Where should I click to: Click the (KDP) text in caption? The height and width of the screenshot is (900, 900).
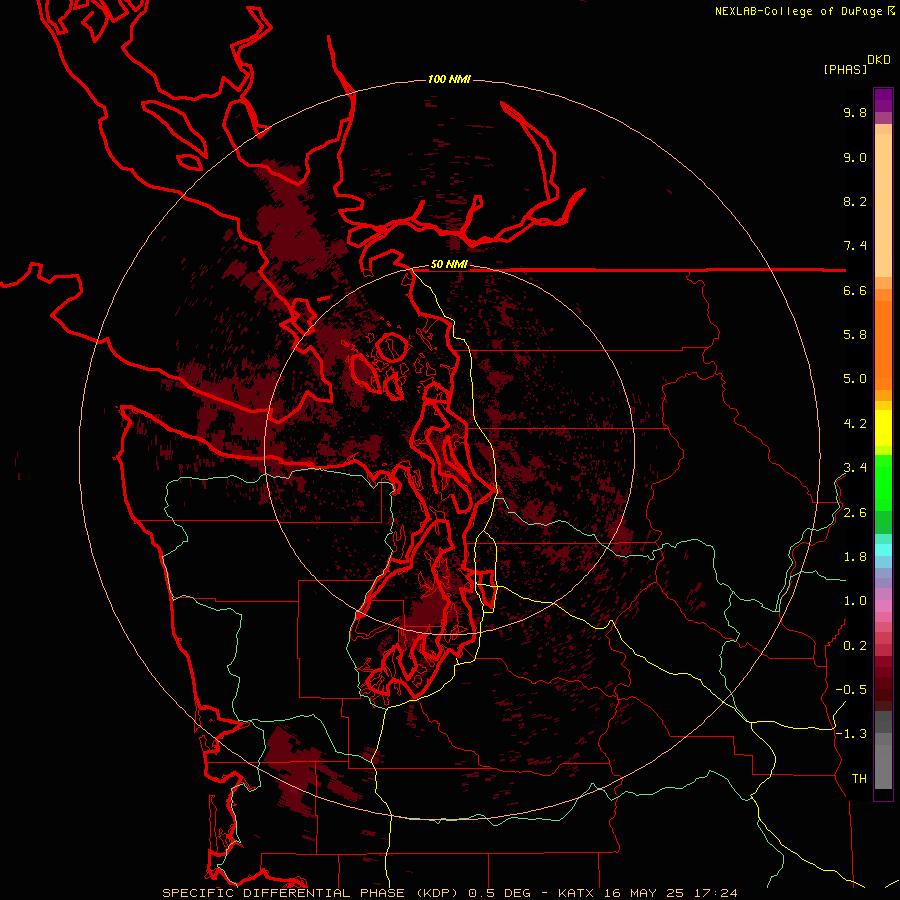point(438,893)
